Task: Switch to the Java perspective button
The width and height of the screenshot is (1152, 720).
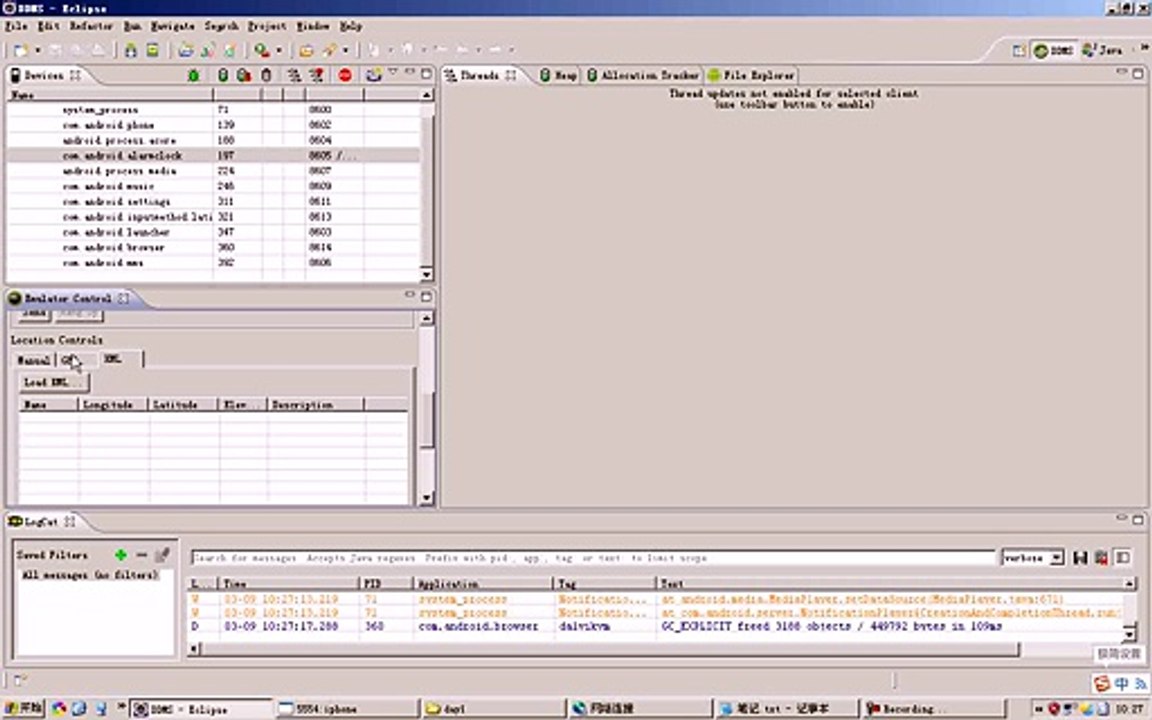Action: point(1104,50)
